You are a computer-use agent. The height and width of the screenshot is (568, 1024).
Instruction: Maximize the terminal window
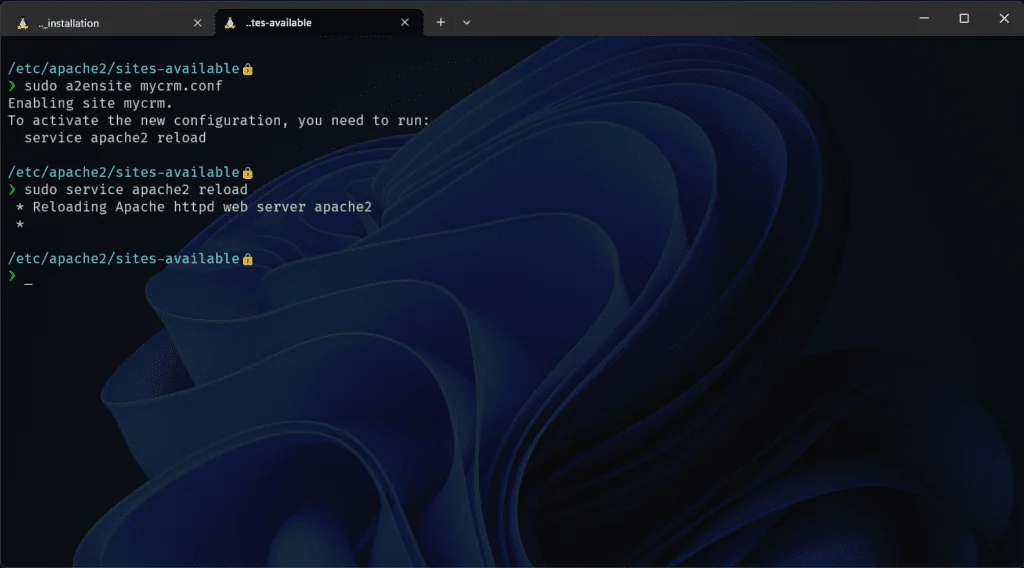[964, 18]
